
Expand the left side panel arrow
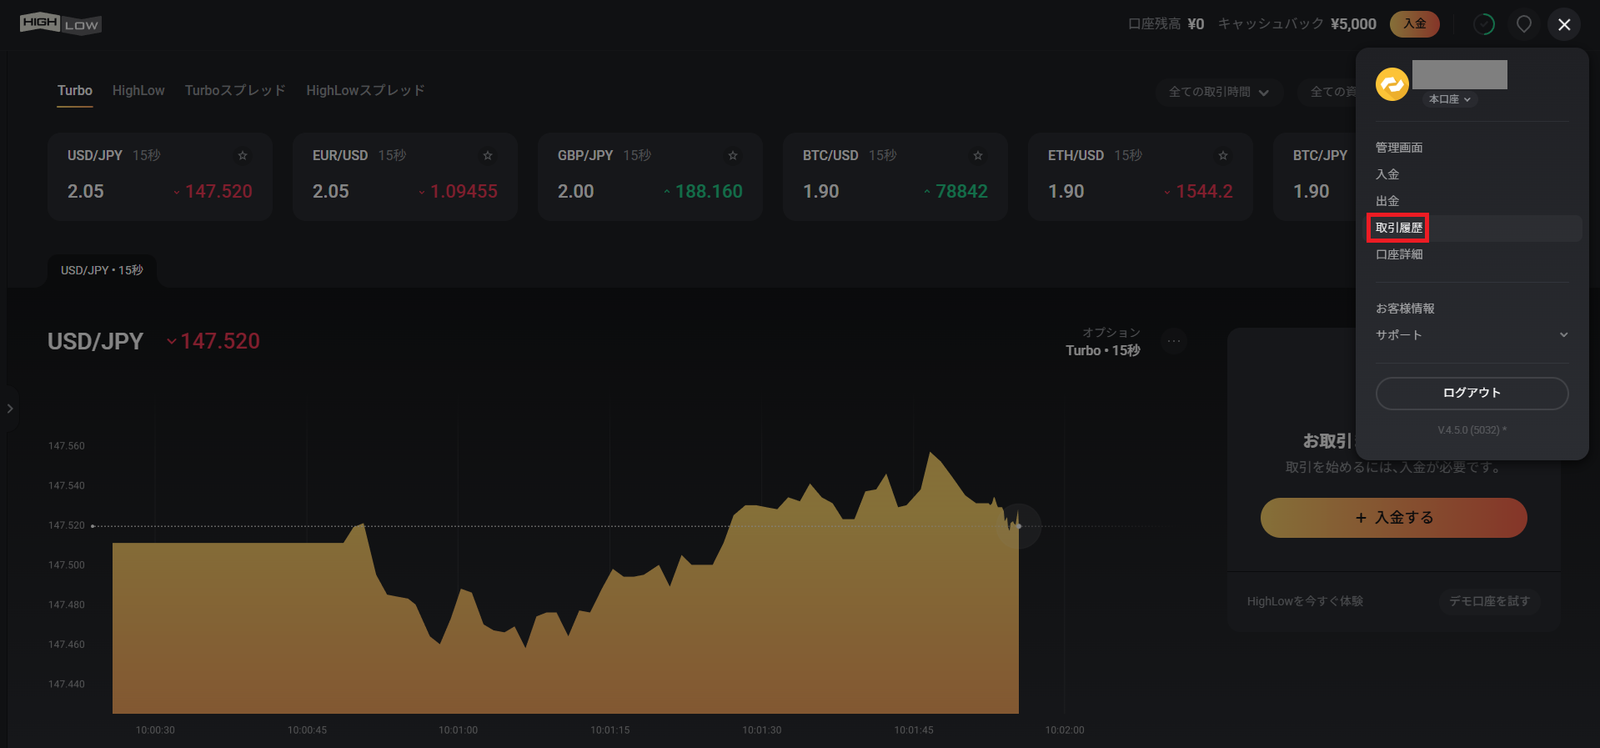click(x=10, y=408)
